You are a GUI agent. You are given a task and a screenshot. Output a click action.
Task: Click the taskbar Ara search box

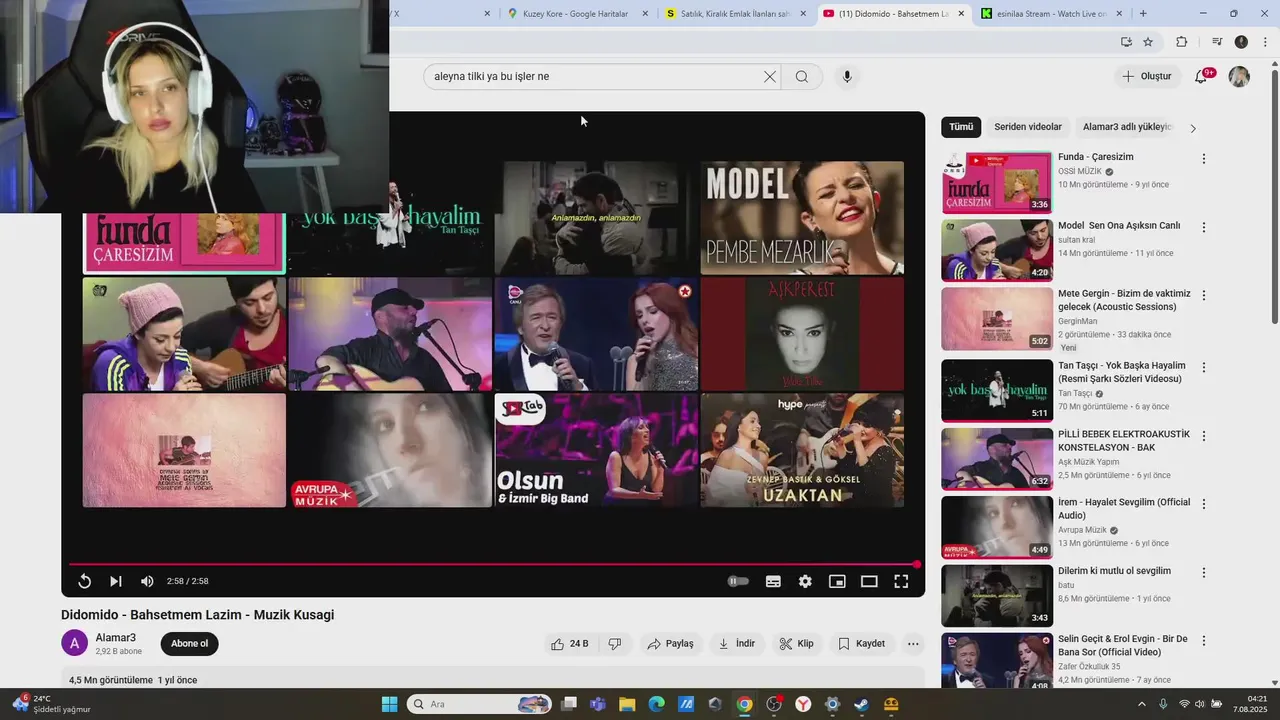(478, 704)
